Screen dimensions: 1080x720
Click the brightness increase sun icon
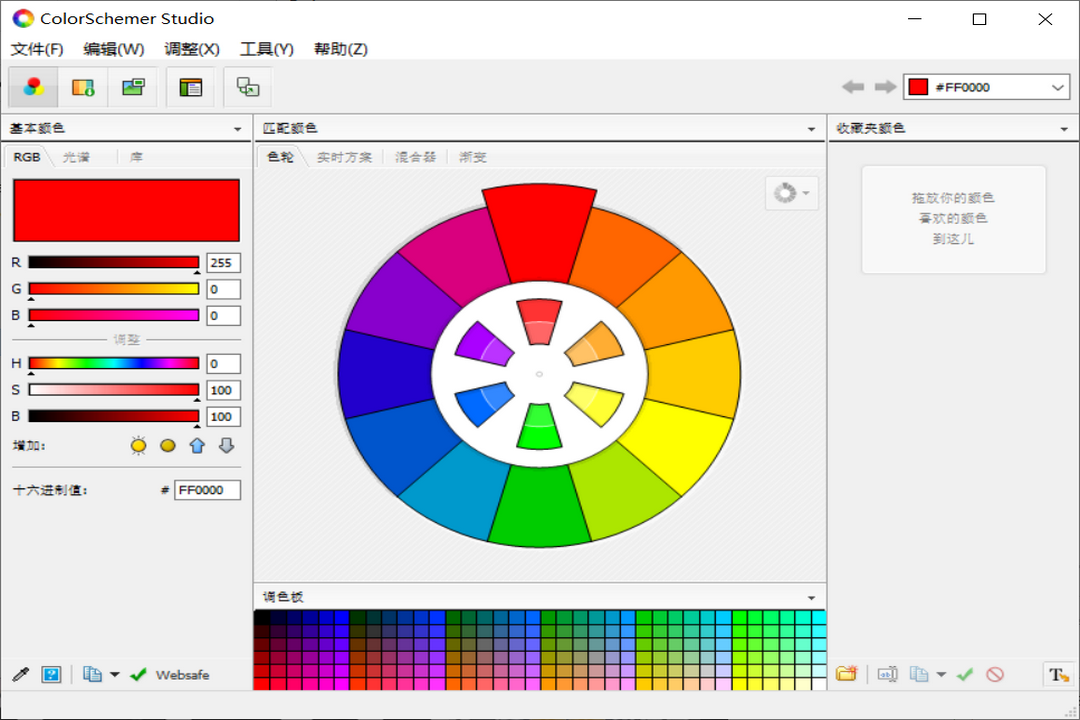[138, 445]
